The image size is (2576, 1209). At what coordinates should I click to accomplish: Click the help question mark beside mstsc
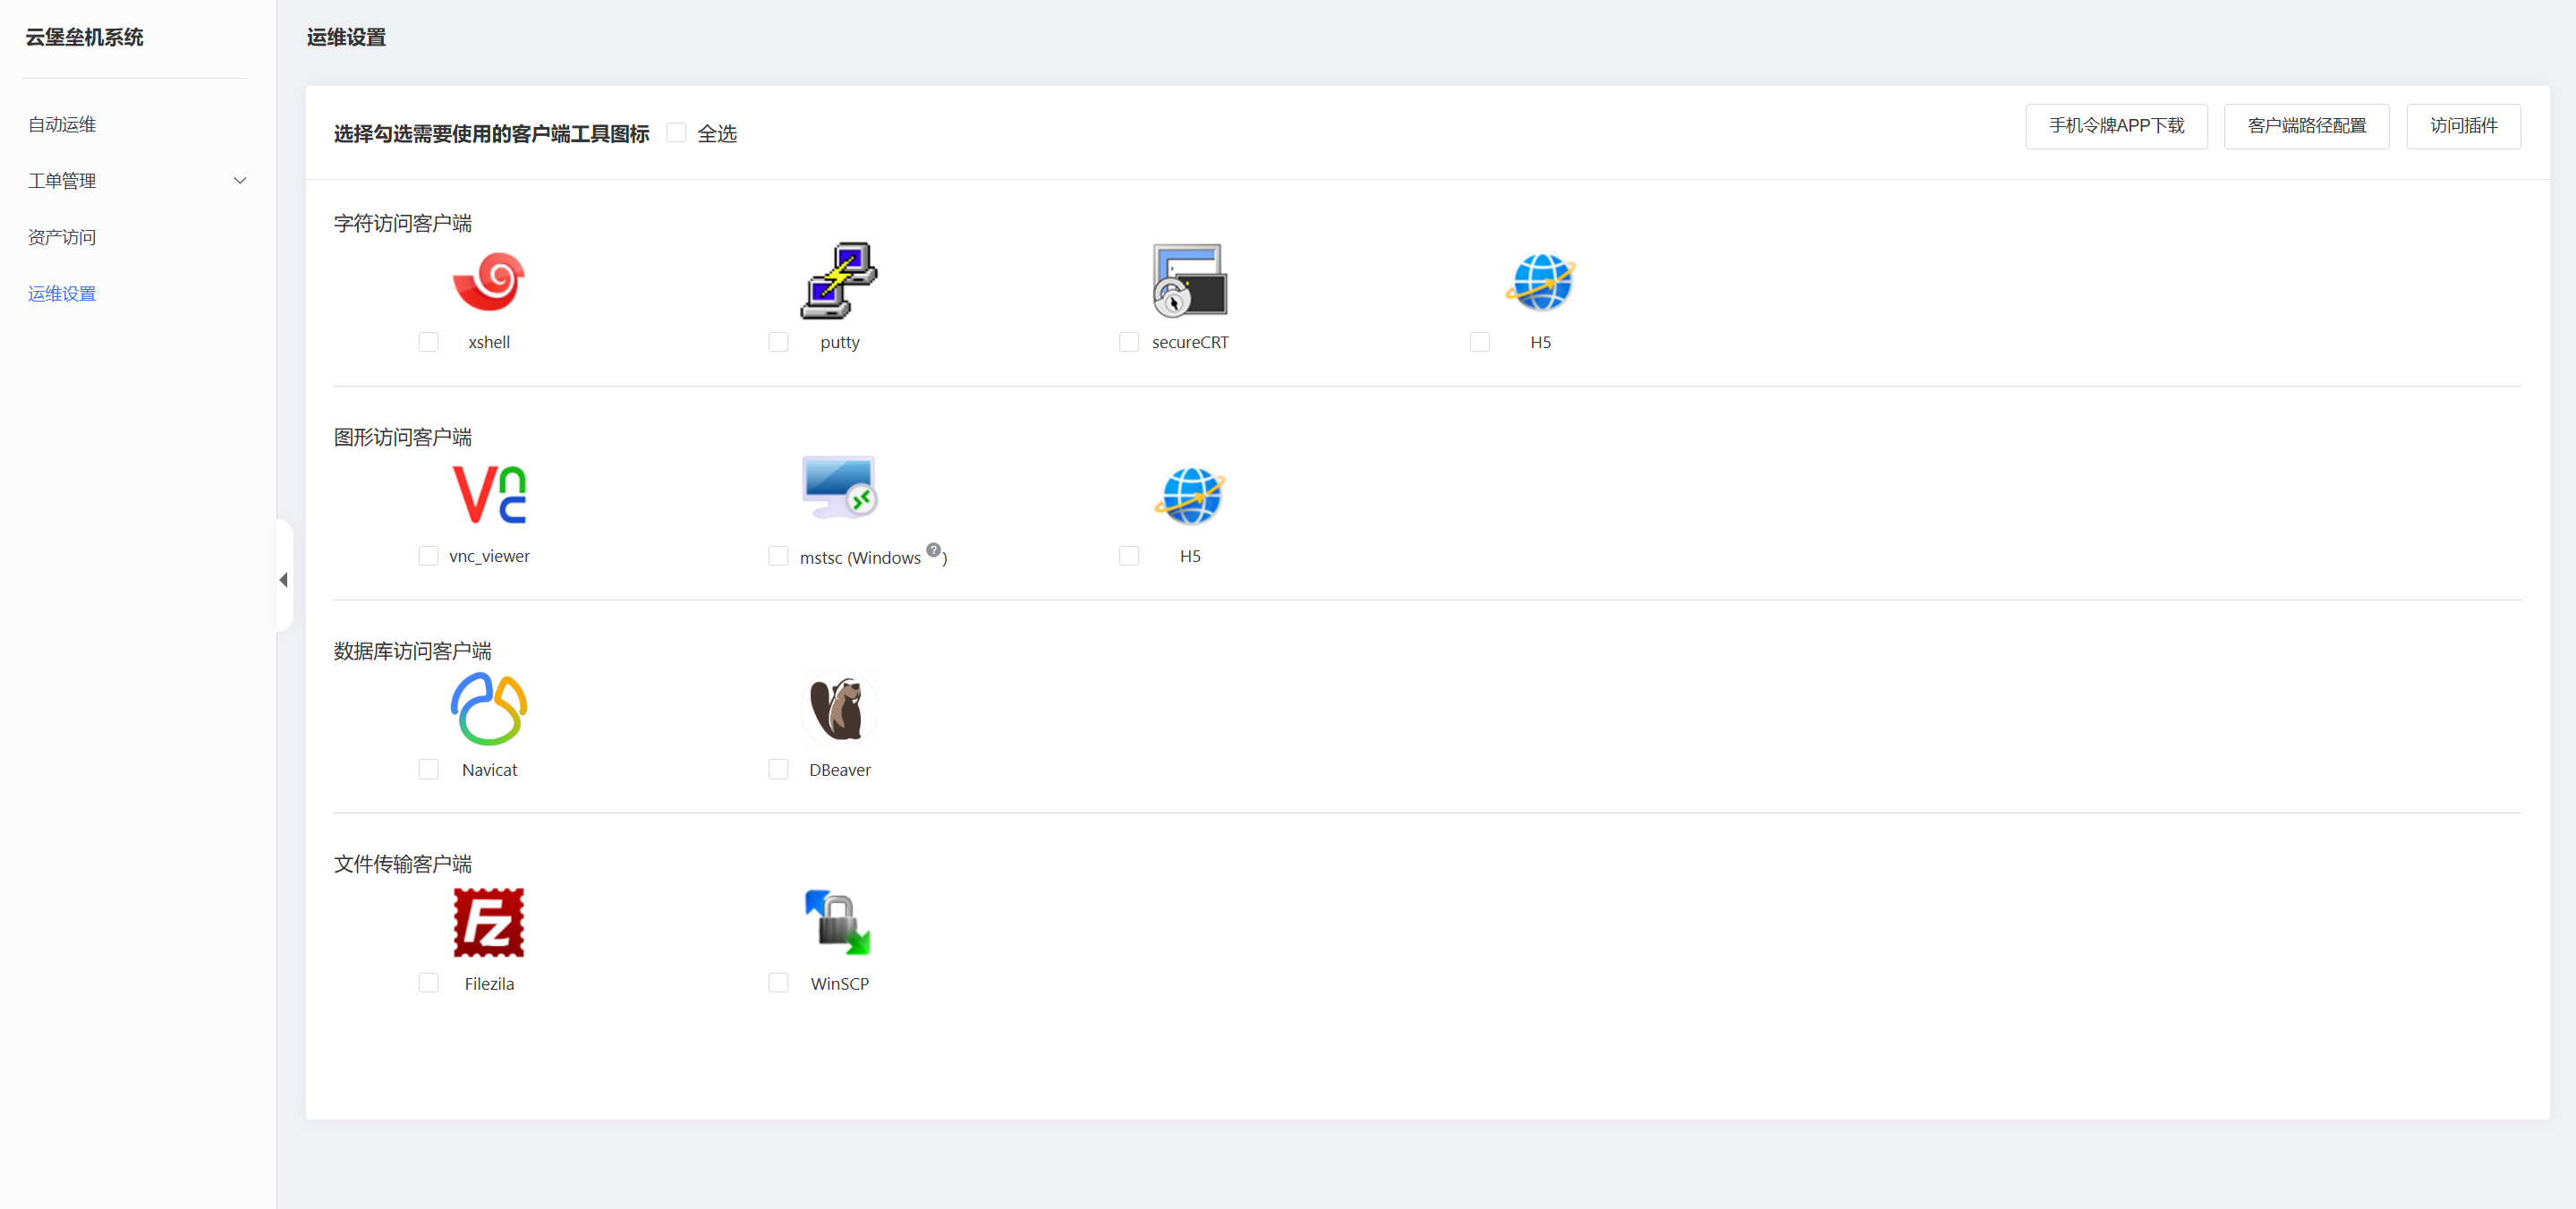pos(933,549)
